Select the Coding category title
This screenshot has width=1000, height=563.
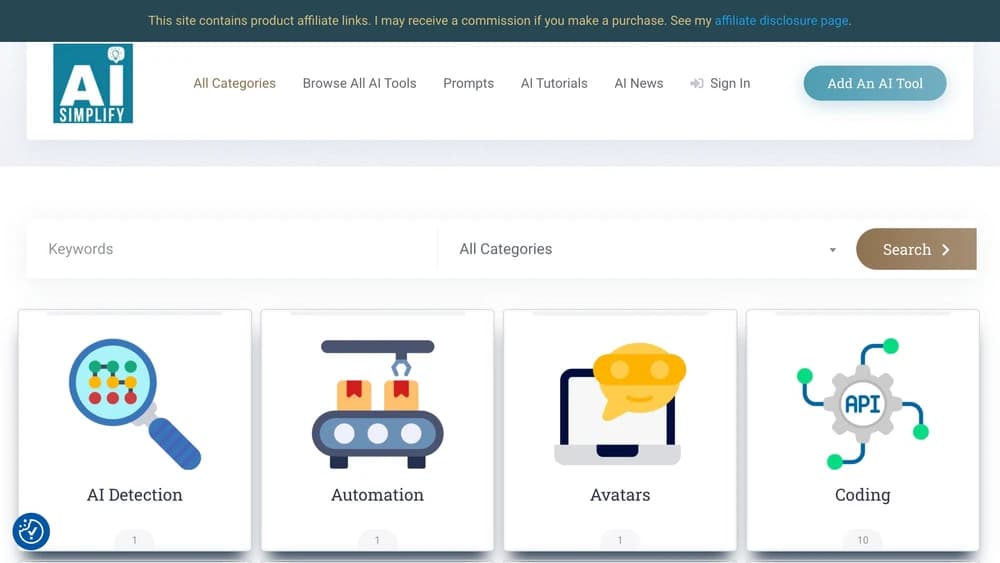[x=862, y=495]
